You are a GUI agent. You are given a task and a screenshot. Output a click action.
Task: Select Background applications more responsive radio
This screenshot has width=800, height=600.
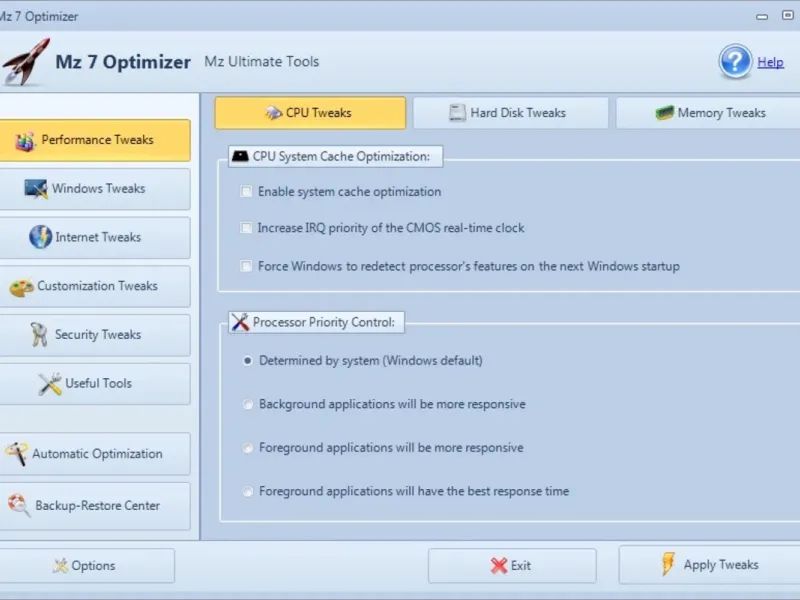pyautogui.click(x=247, y=404)
